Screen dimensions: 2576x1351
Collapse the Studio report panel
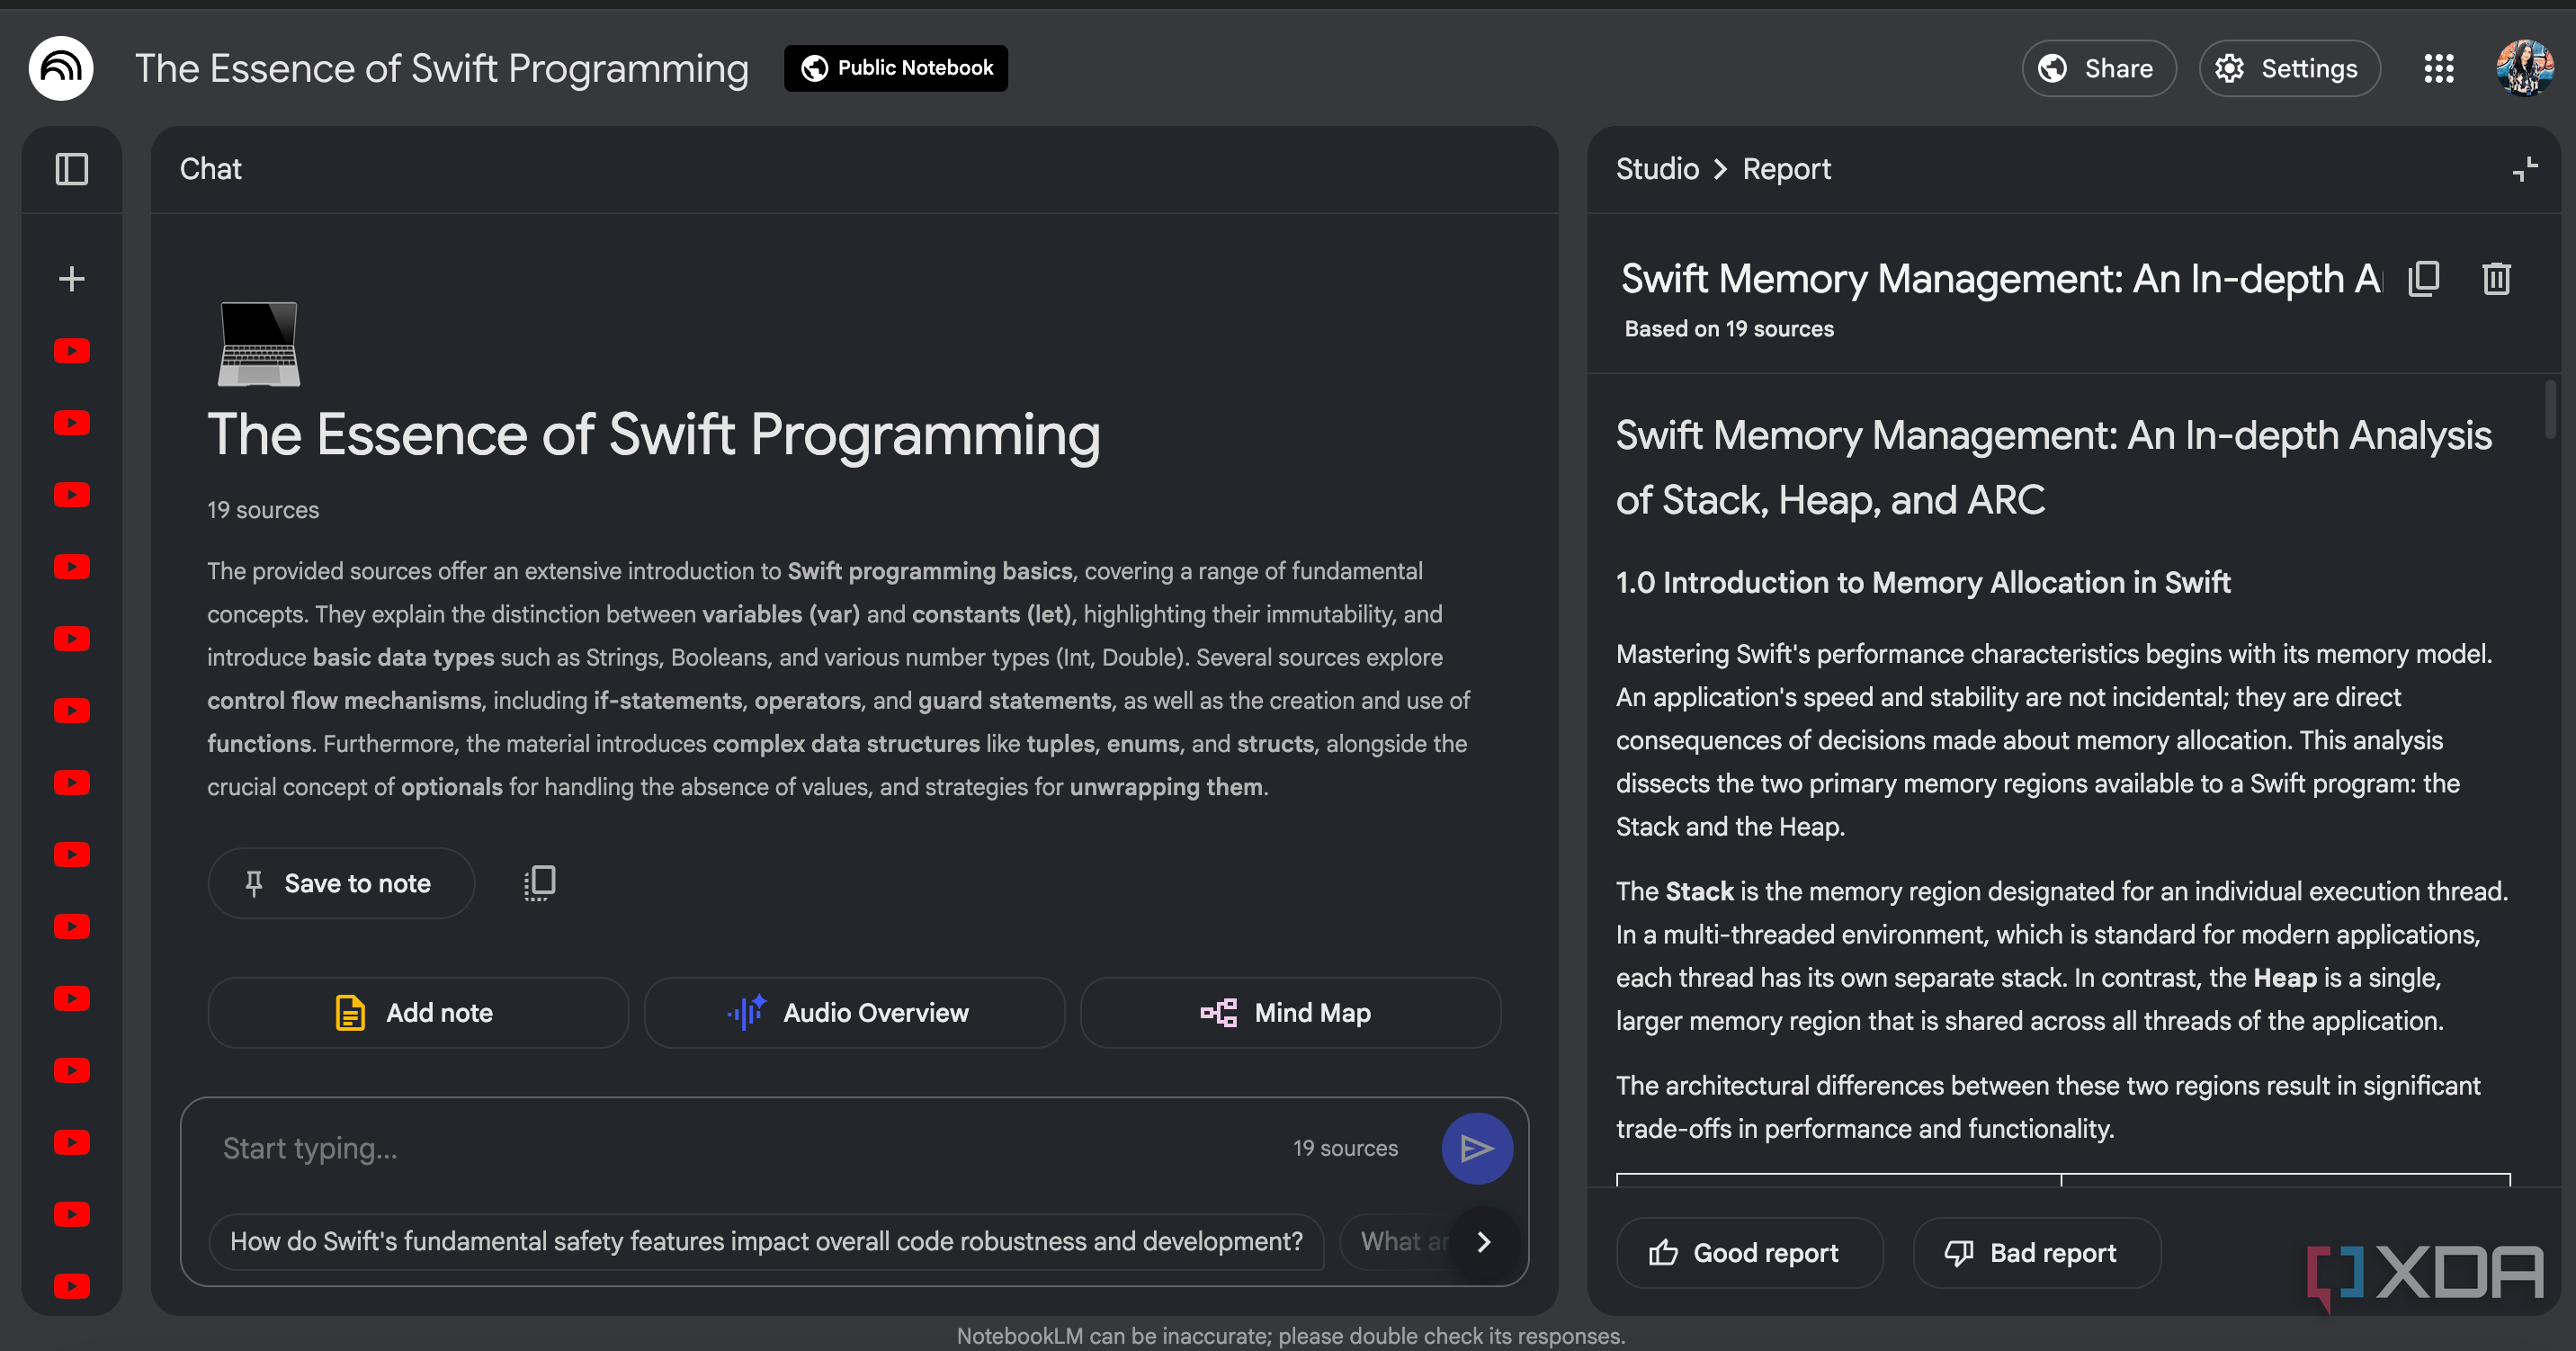(x=2525, y=169)
